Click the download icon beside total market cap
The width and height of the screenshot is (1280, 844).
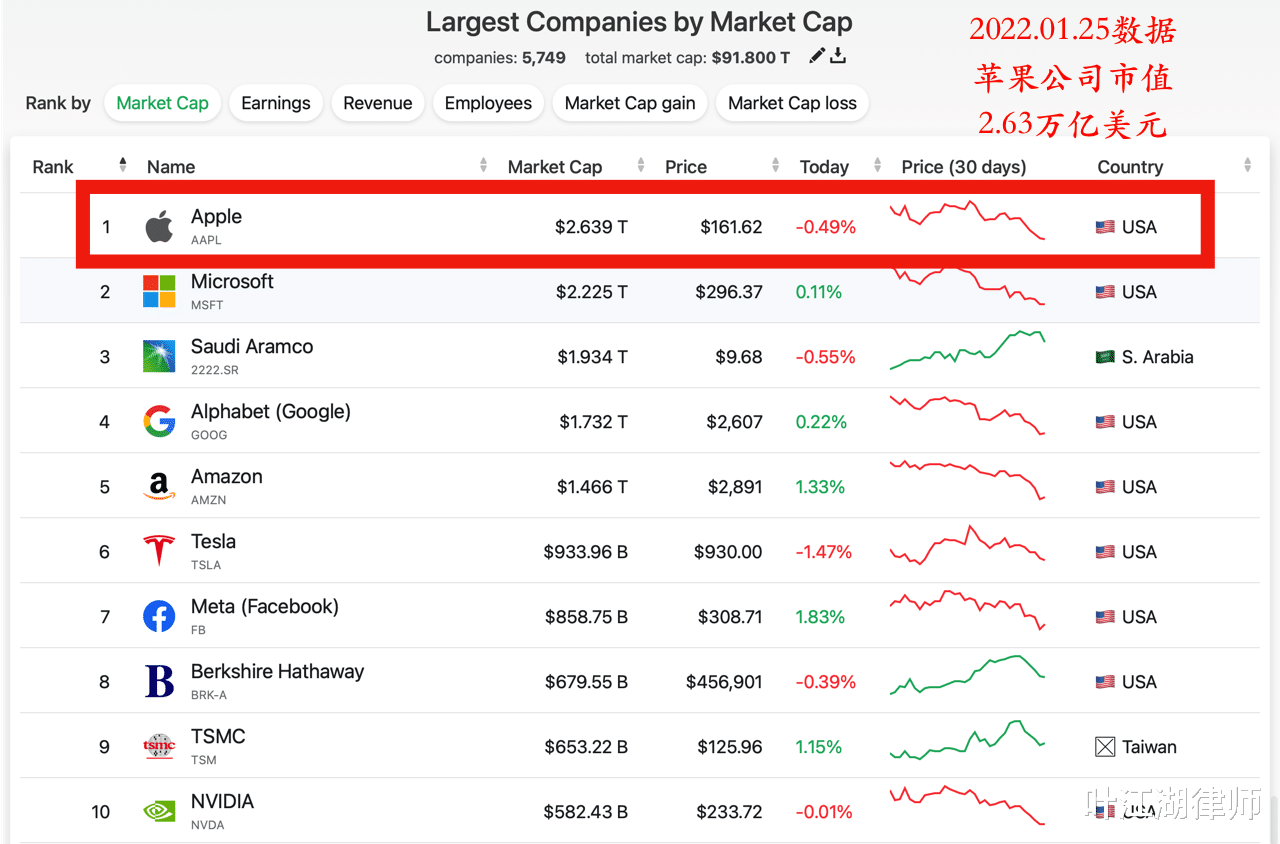[x=838, y=56]
